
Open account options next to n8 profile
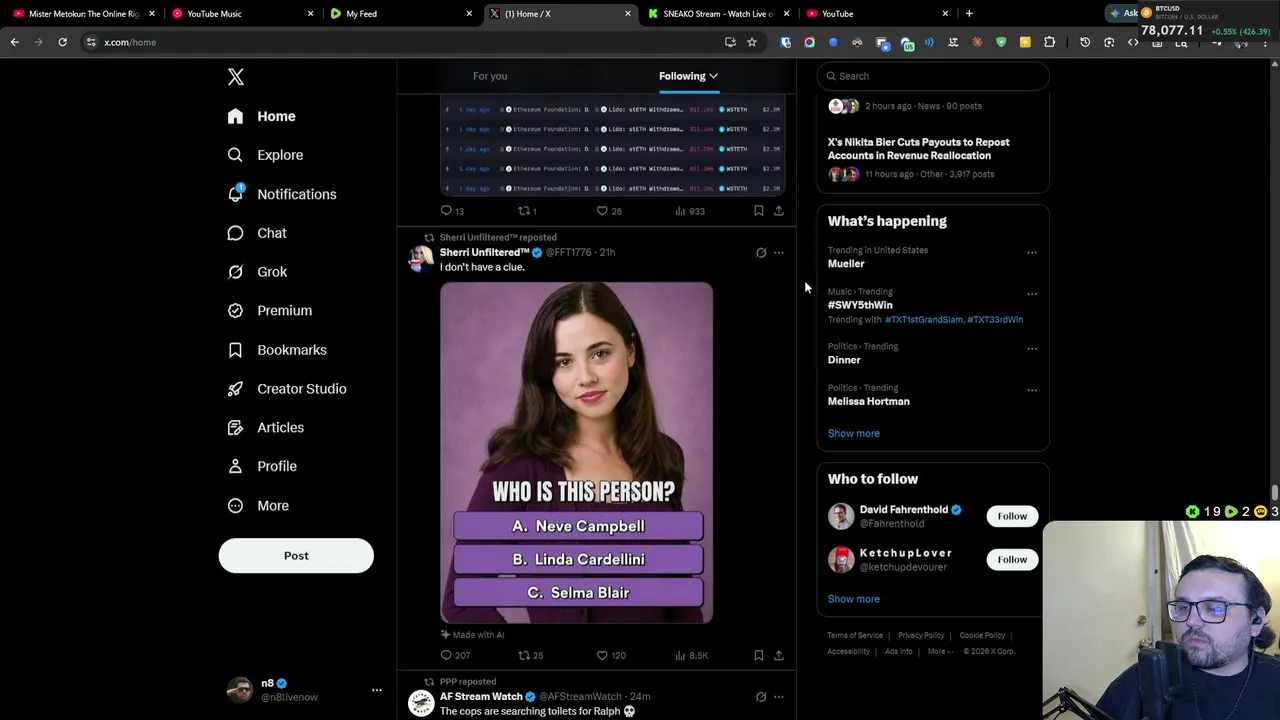377,690
